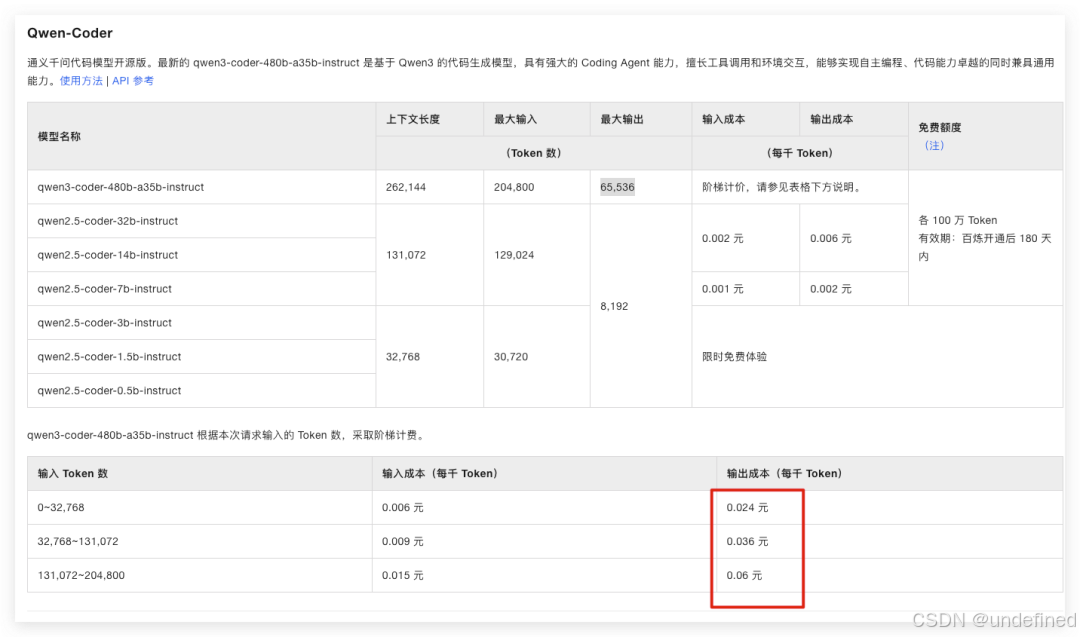Click the 0.002 元 output cost cell
Viewport: 1080px width, 637px height.
point(831,289)
